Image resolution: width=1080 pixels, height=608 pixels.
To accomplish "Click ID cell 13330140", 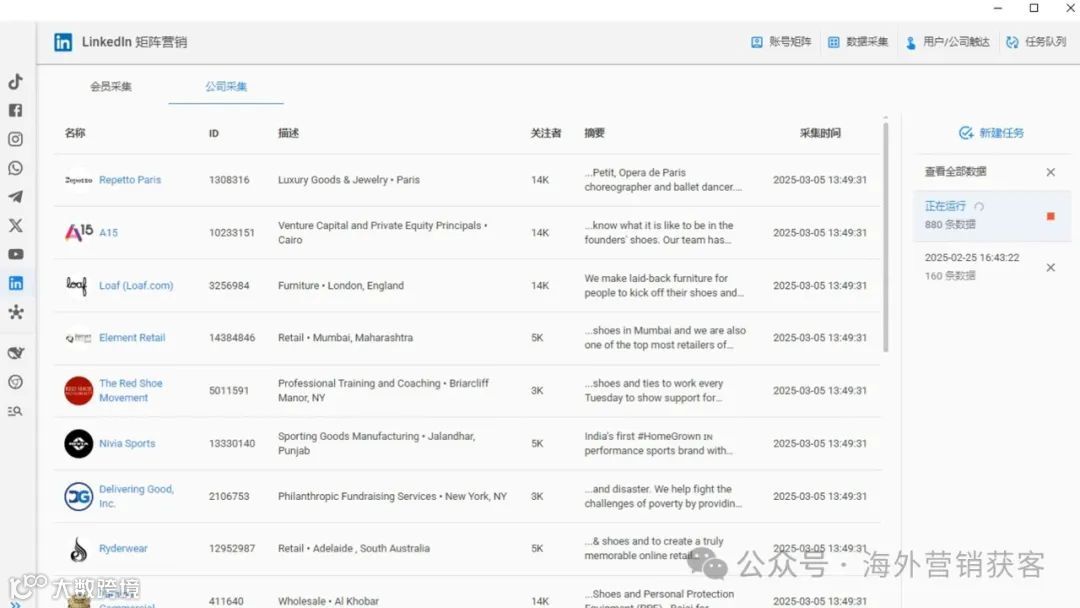I will (x=231, y=443).
